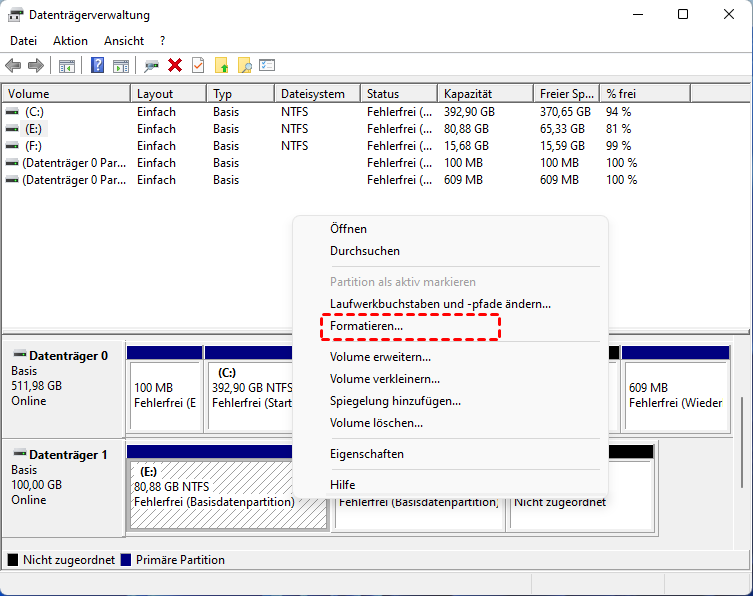The width and height of the screenshot is (753, 596).
Task: Open the Datei menu
Action: 23,41
